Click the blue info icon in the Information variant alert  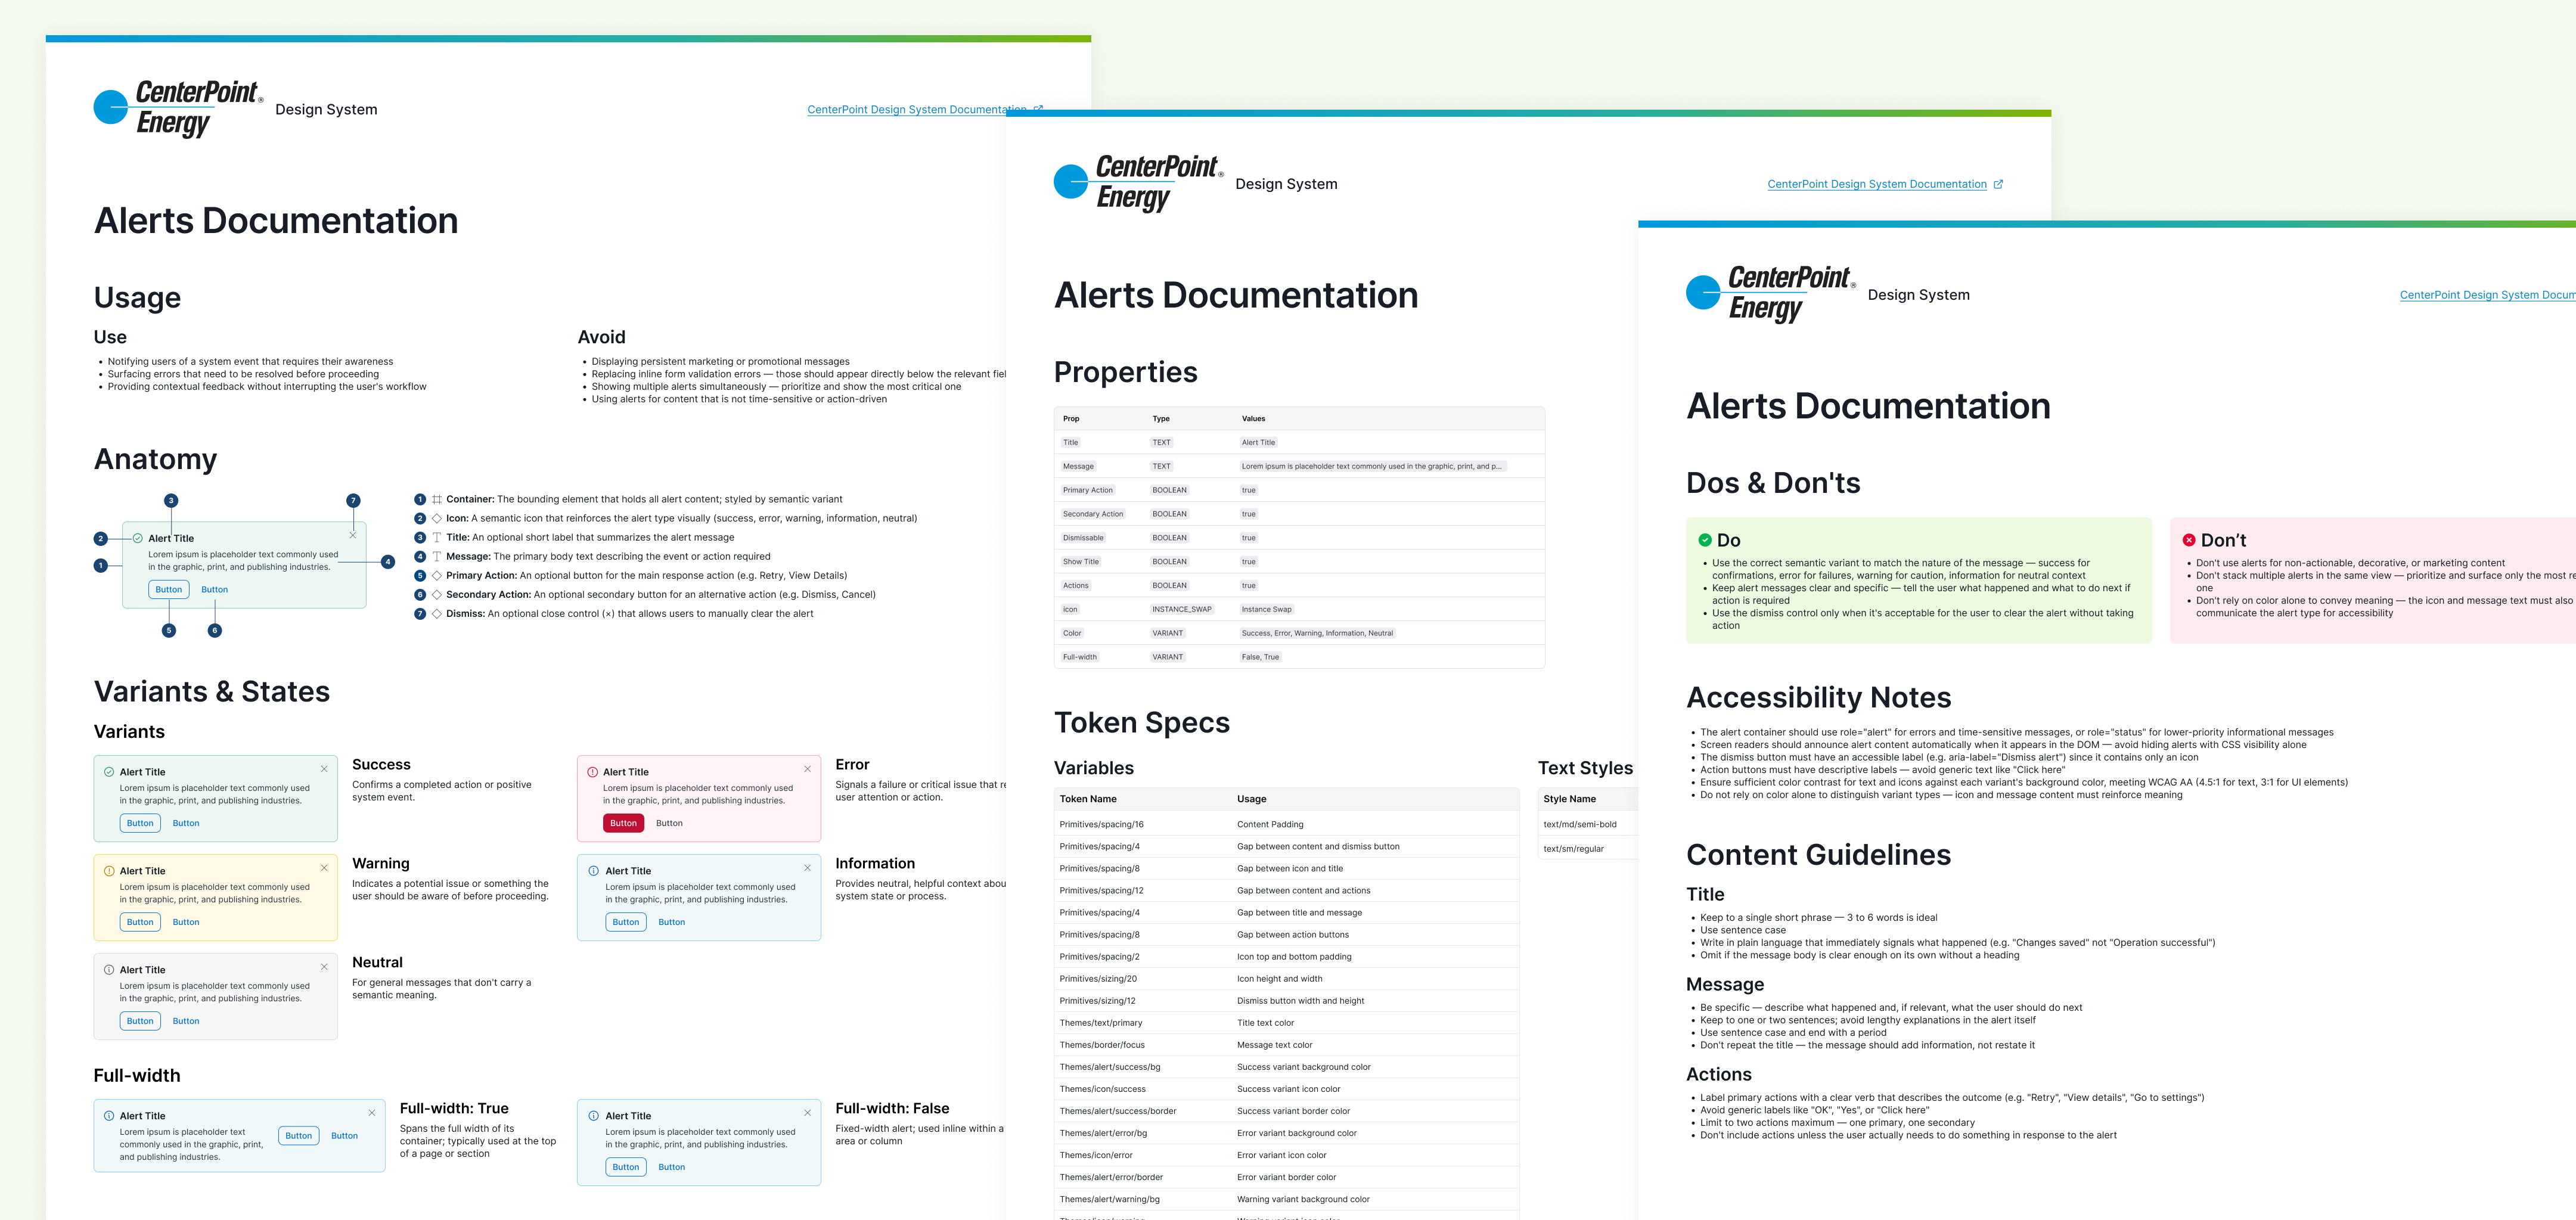tap(594, 871)
